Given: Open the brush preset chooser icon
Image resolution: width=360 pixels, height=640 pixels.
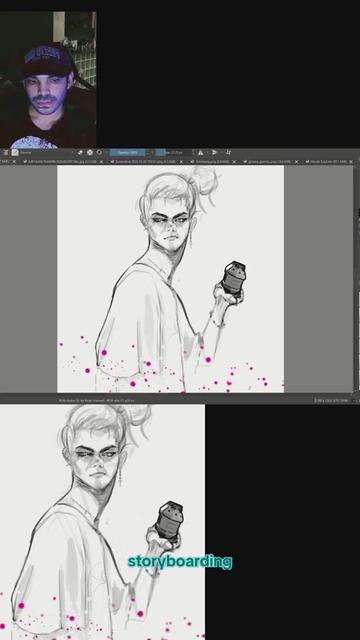Looking at the screenshot, I should tap(15, 152).
